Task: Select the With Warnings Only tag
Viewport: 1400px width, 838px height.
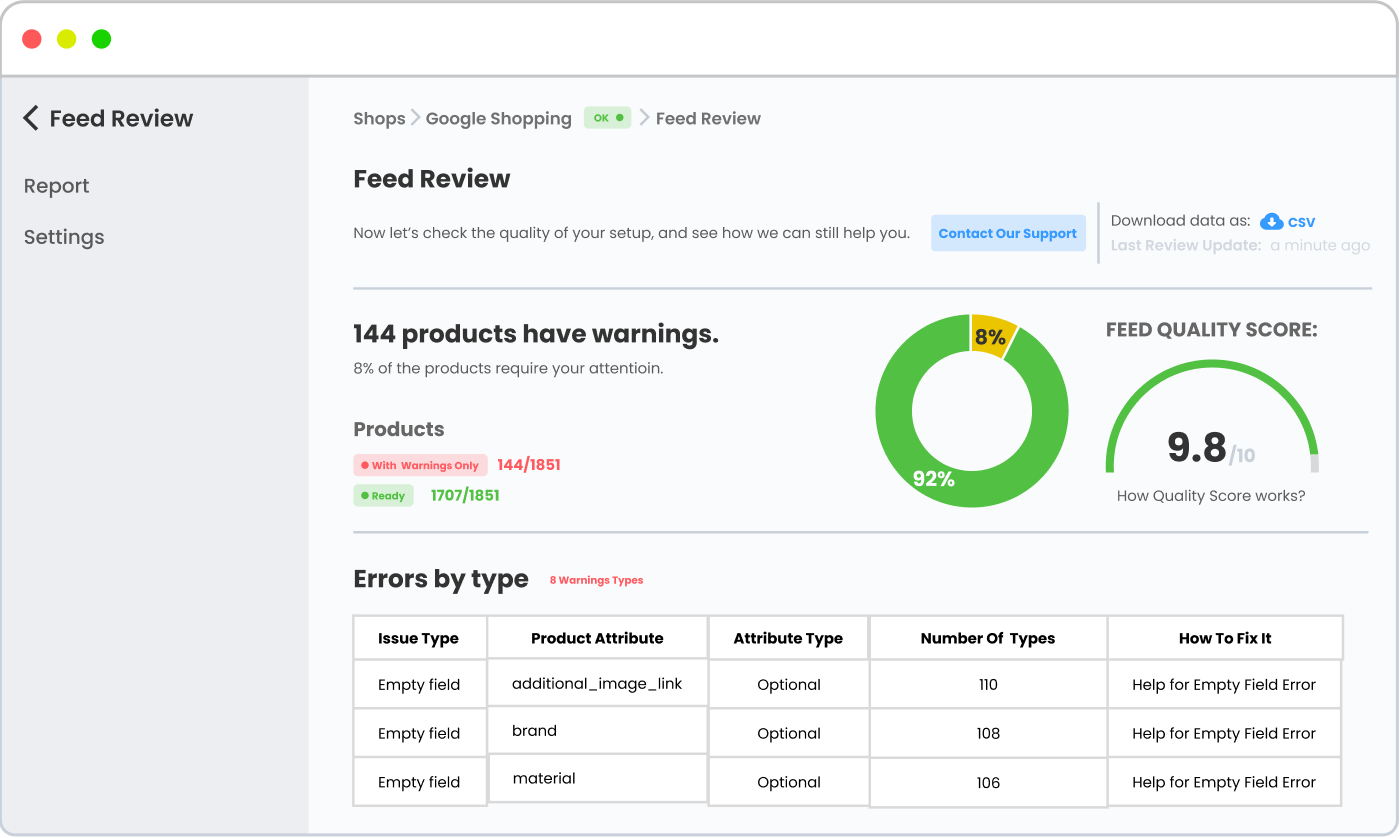Action: (x=420, y=465)
